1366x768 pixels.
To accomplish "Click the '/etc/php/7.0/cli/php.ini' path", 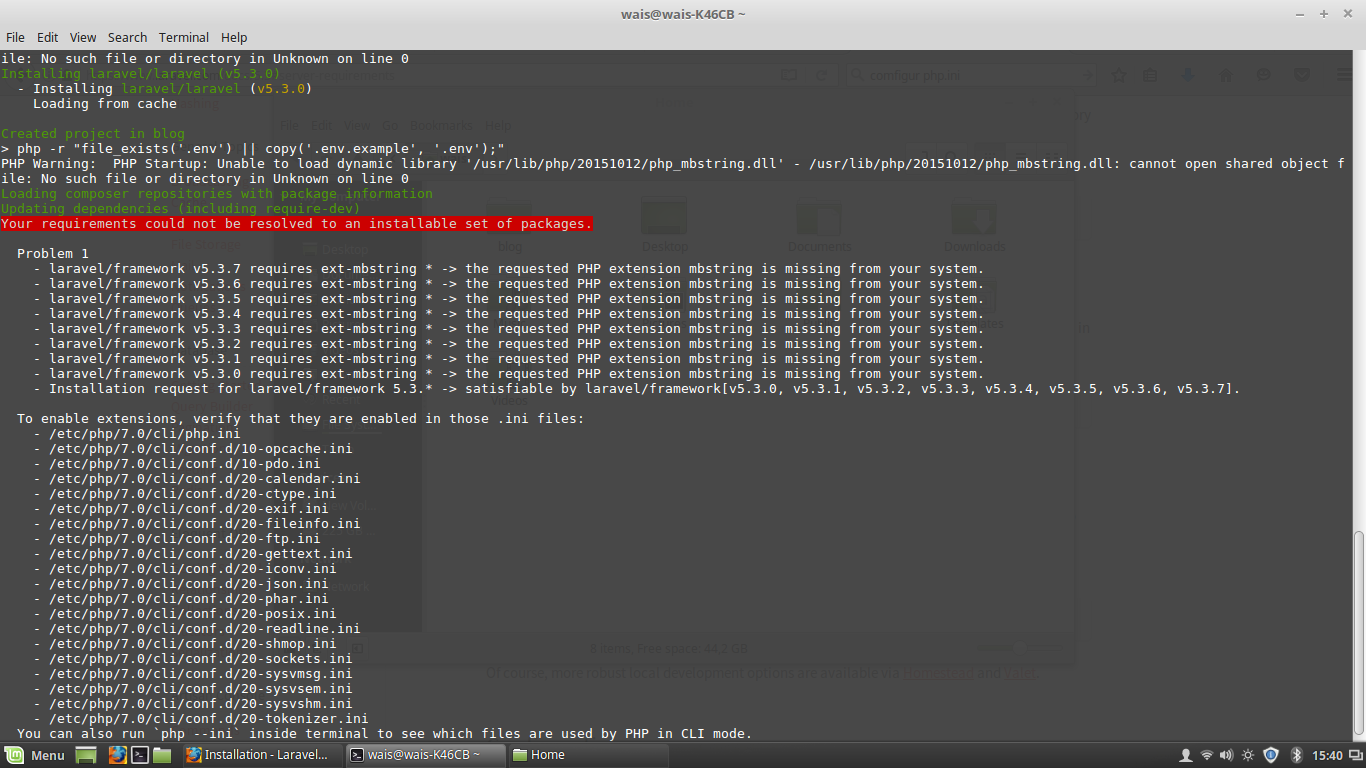I will [x=145, y=433].
